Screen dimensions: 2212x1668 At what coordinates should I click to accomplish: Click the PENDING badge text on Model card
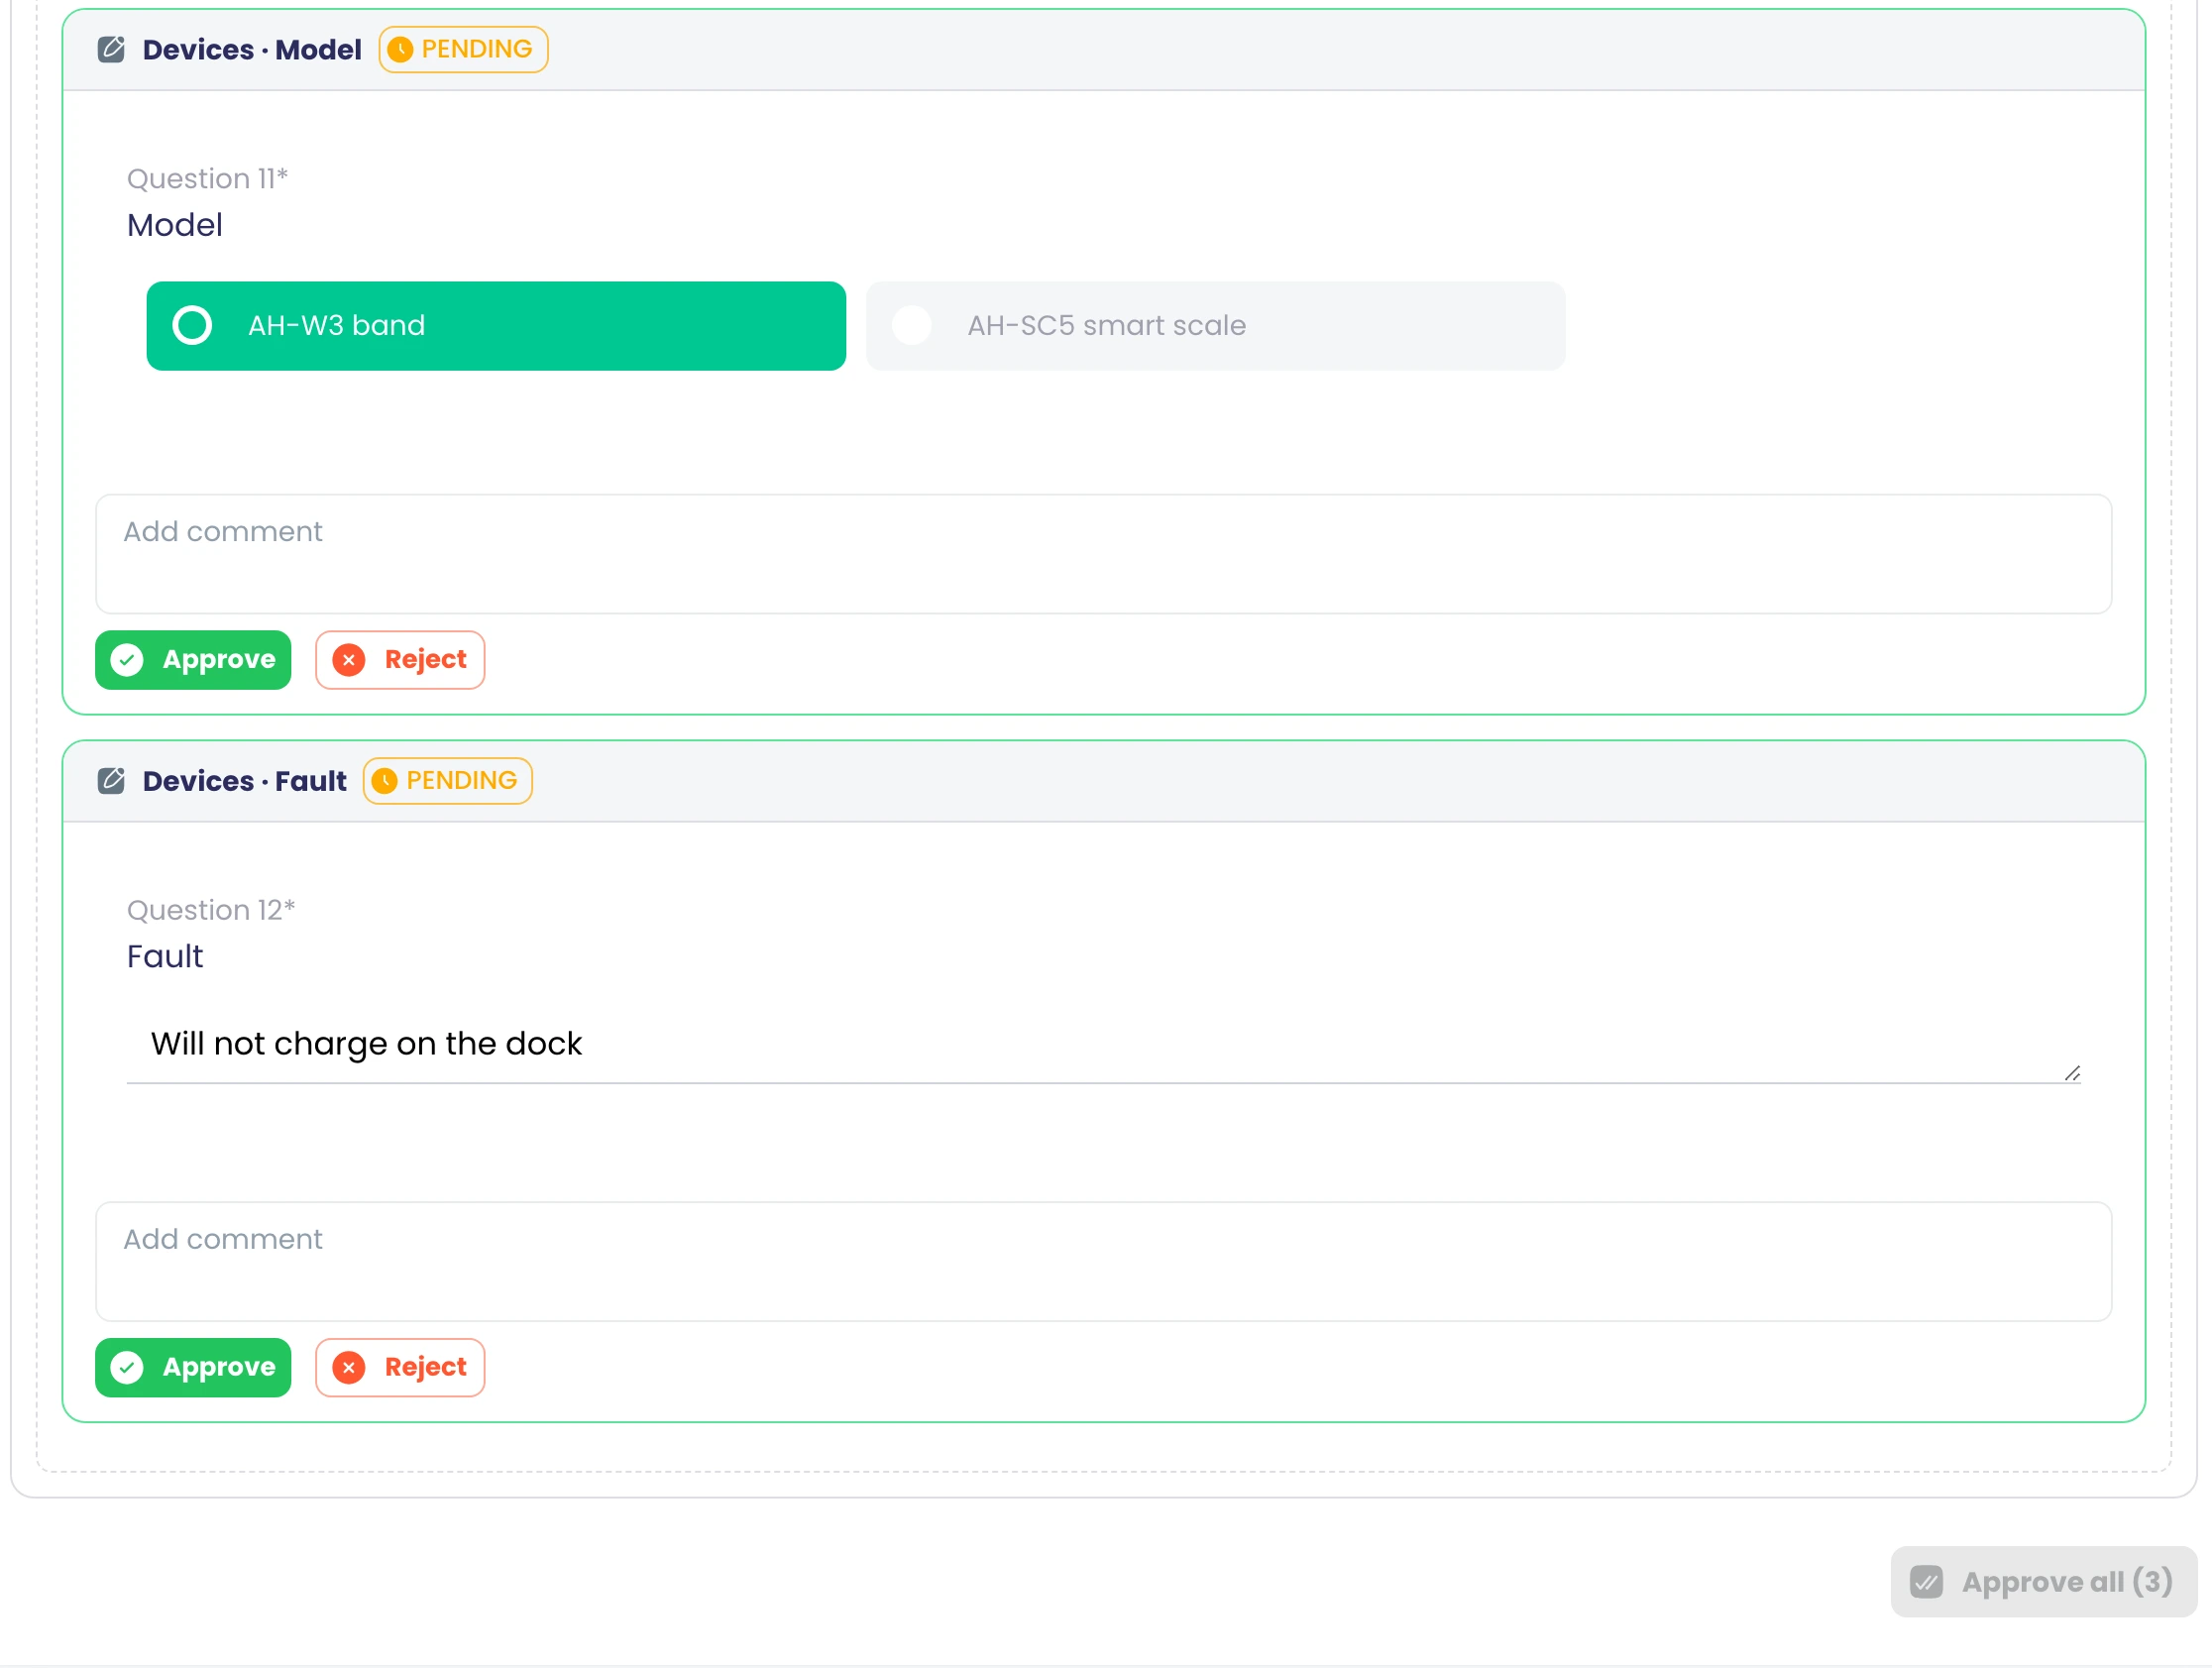pos(477,49)
